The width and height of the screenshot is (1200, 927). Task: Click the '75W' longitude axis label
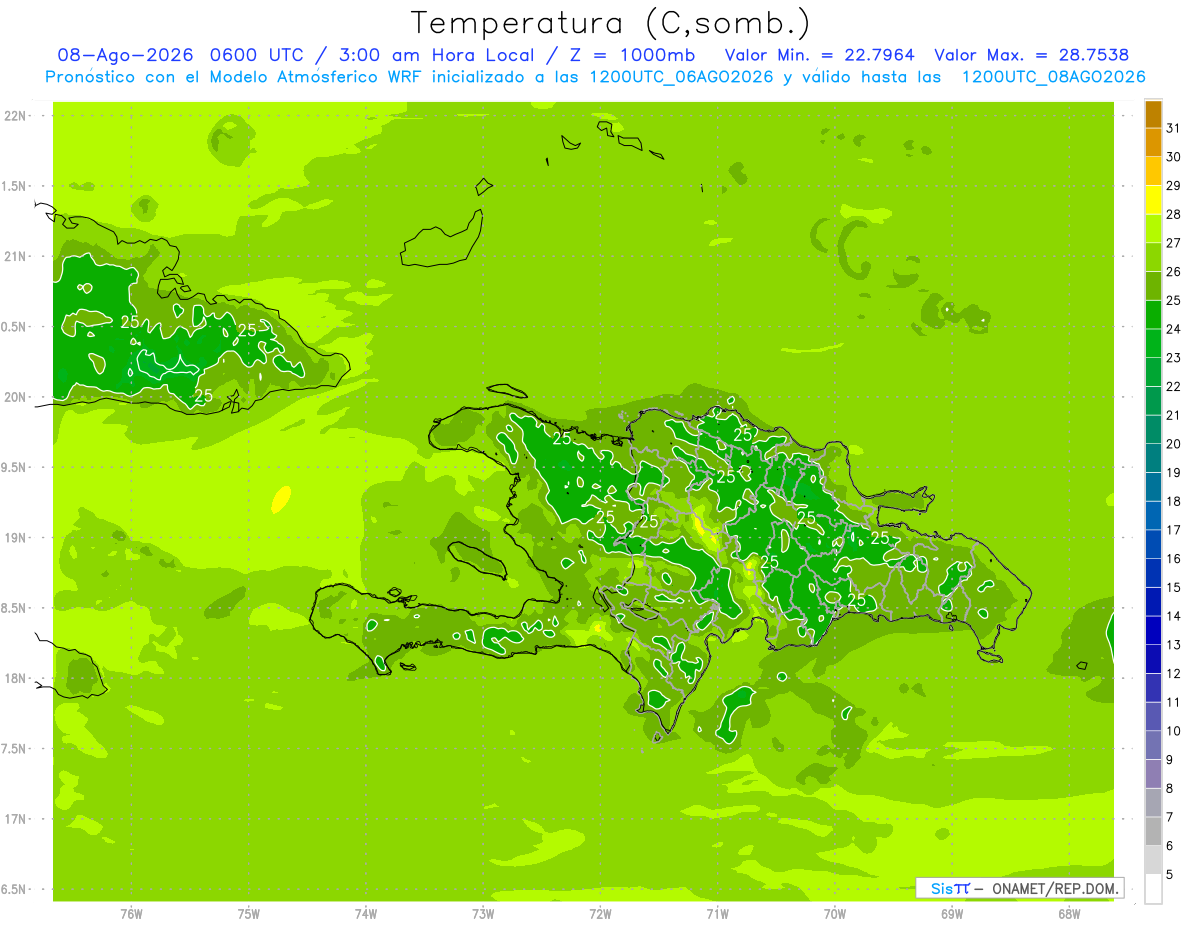click(249, 913)
